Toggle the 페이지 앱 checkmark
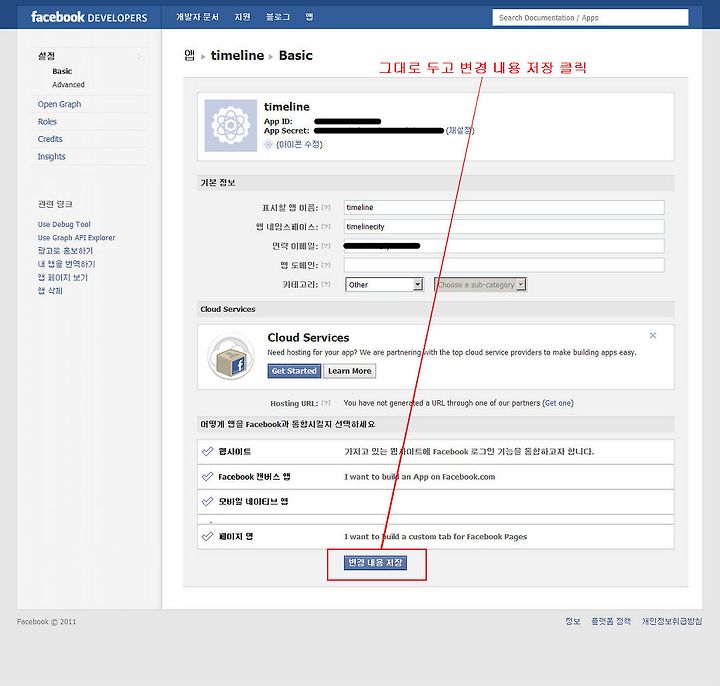720x686 pixels. pos(208,536)
